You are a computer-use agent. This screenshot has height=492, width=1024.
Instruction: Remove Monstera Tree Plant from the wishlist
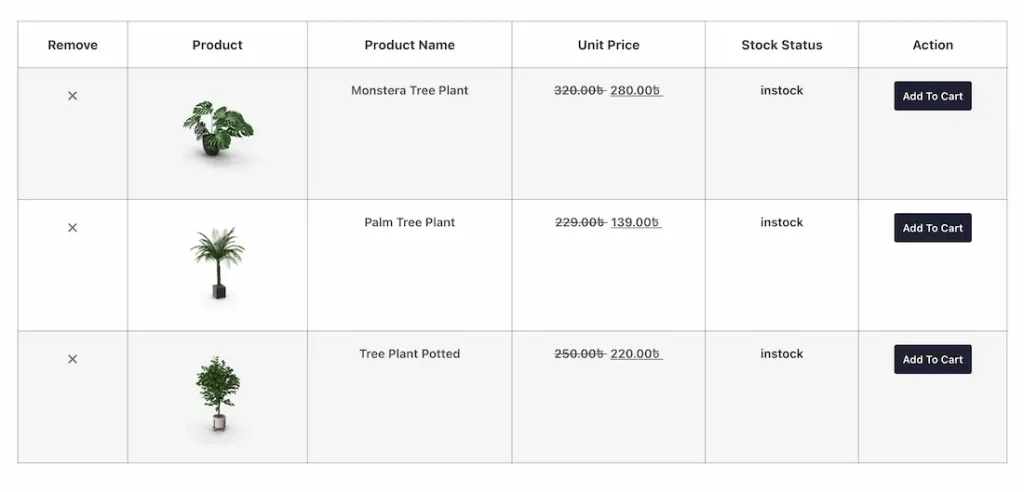tap(72, 95)
